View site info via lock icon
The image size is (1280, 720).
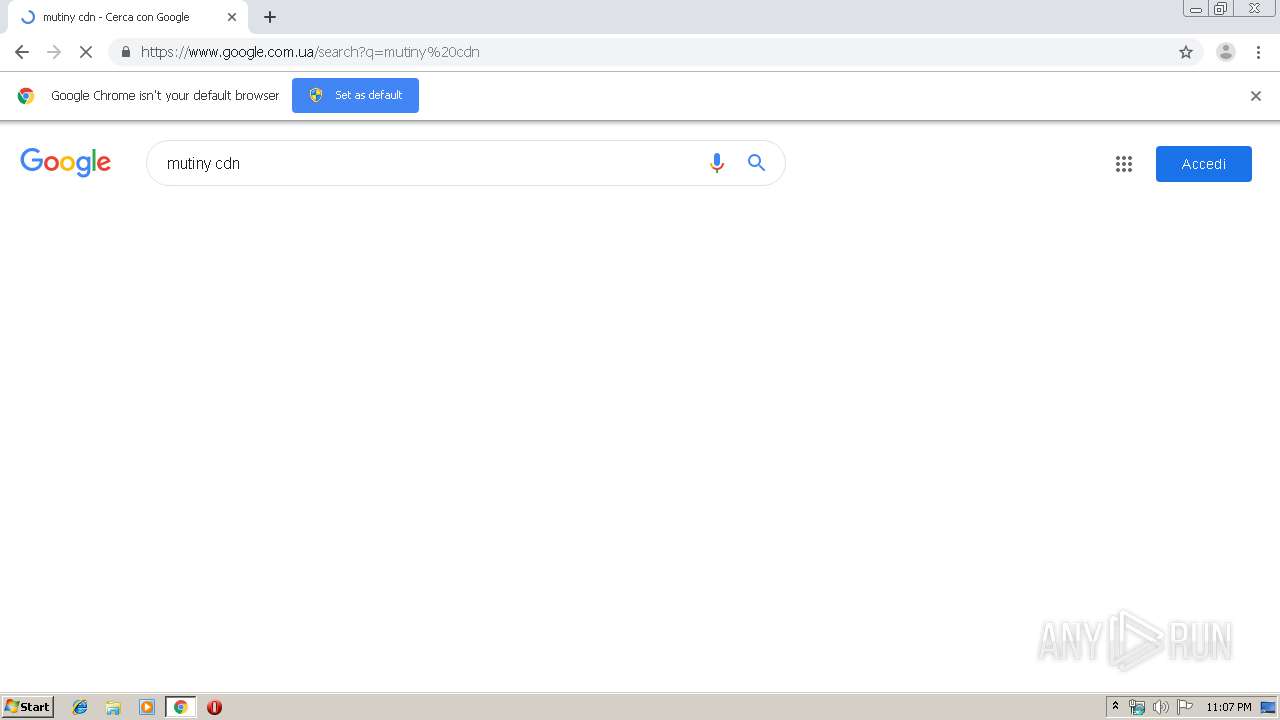[x=125, y=52]
